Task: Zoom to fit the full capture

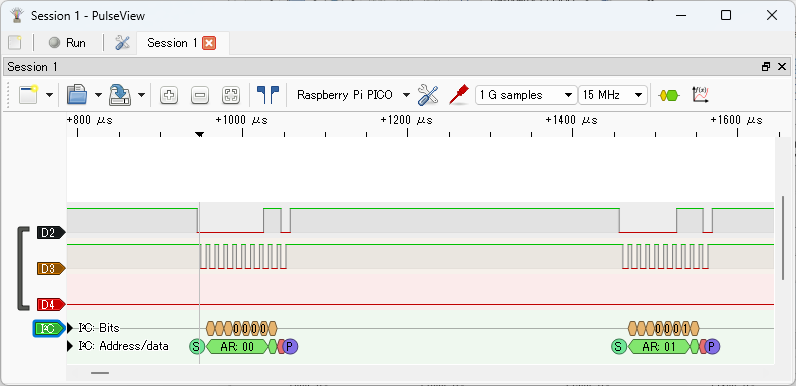Action: [x=231, y=95]
